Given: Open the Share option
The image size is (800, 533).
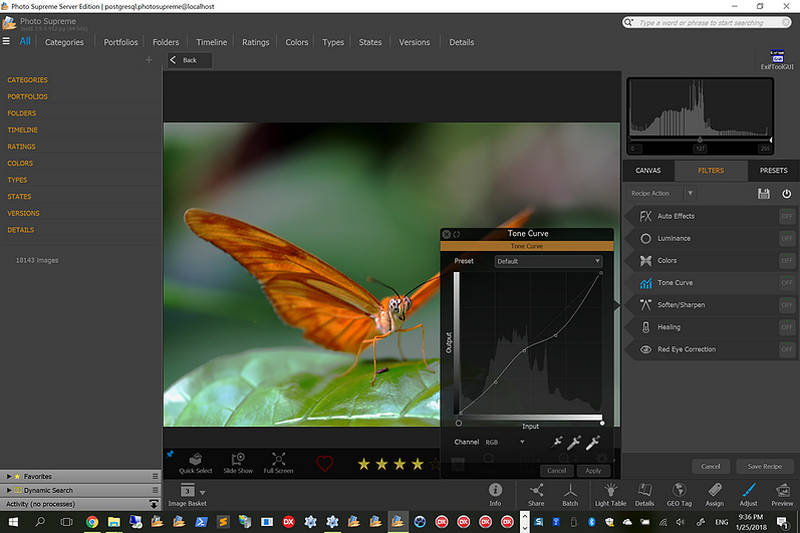Looking at the screenshot, I should pos(536,492).
